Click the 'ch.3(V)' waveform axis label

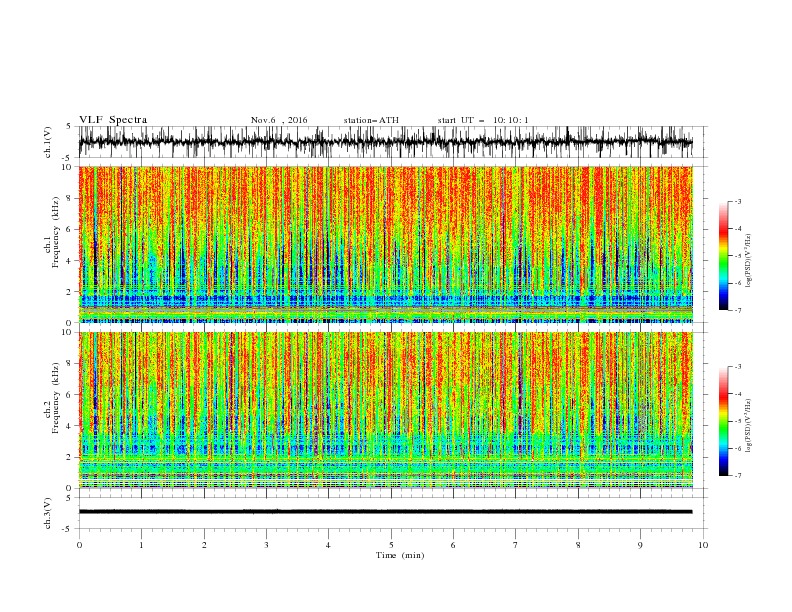pyautogui.click(x=48, y=513)
